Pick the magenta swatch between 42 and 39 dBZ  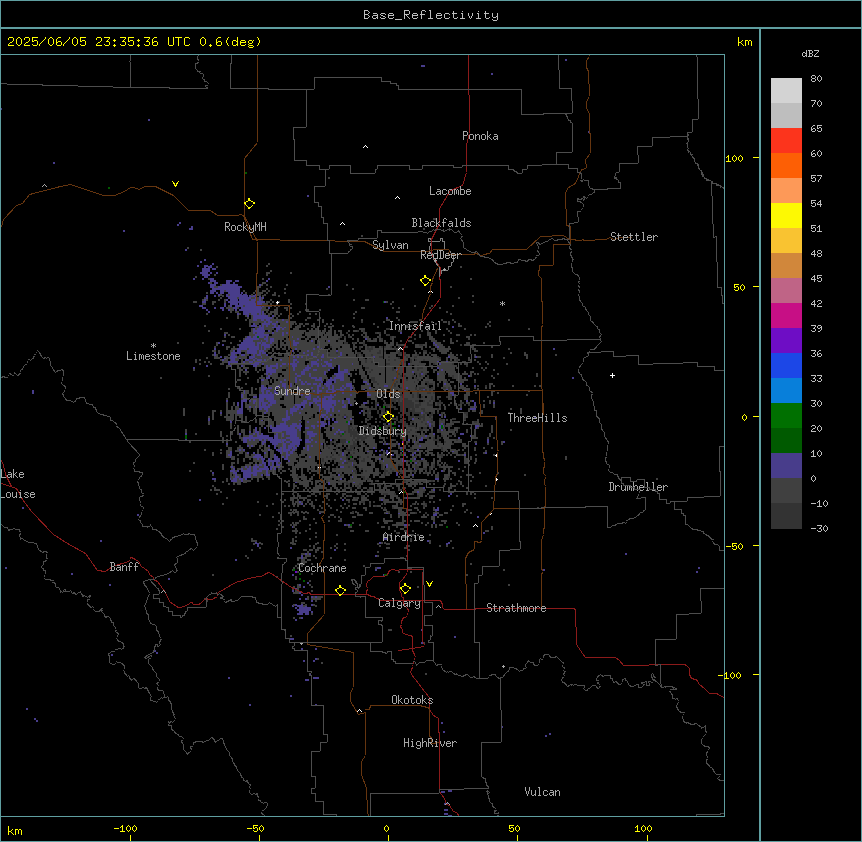point(786,315)
